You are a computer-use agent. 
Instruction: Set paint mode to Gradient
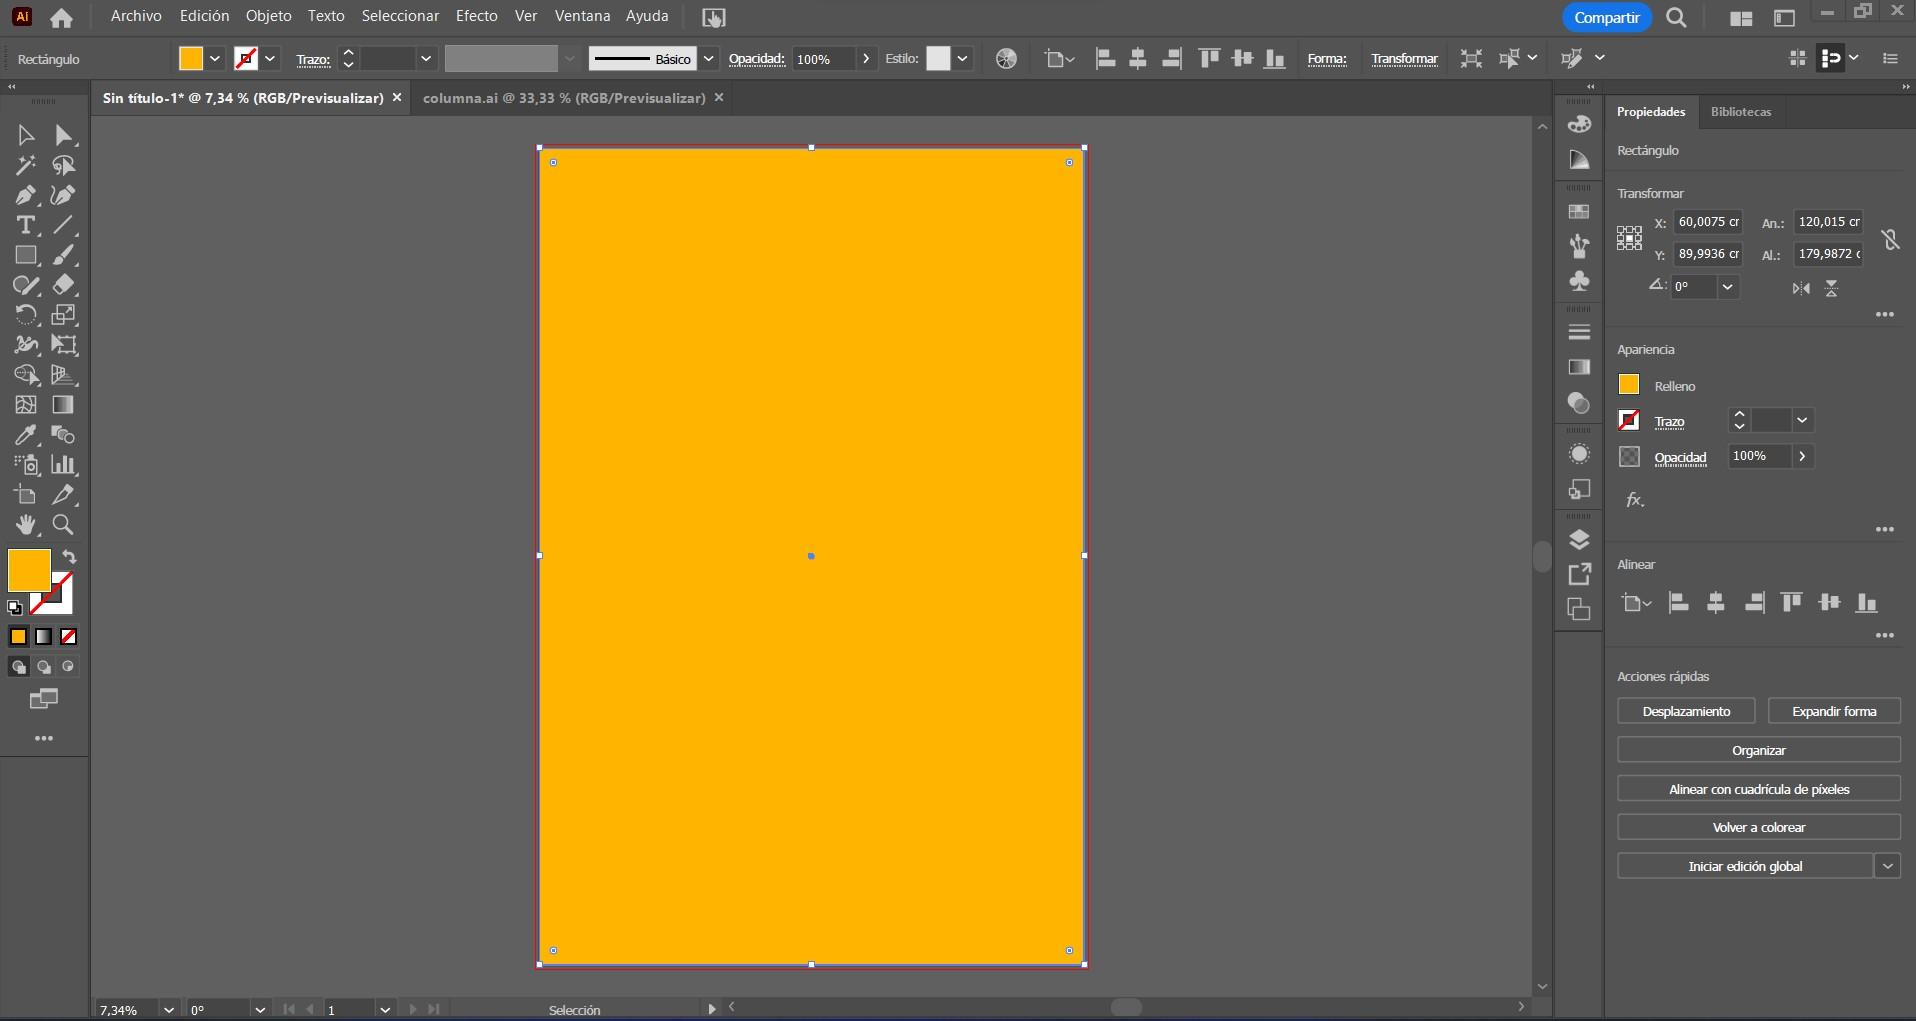coord(44,637)
